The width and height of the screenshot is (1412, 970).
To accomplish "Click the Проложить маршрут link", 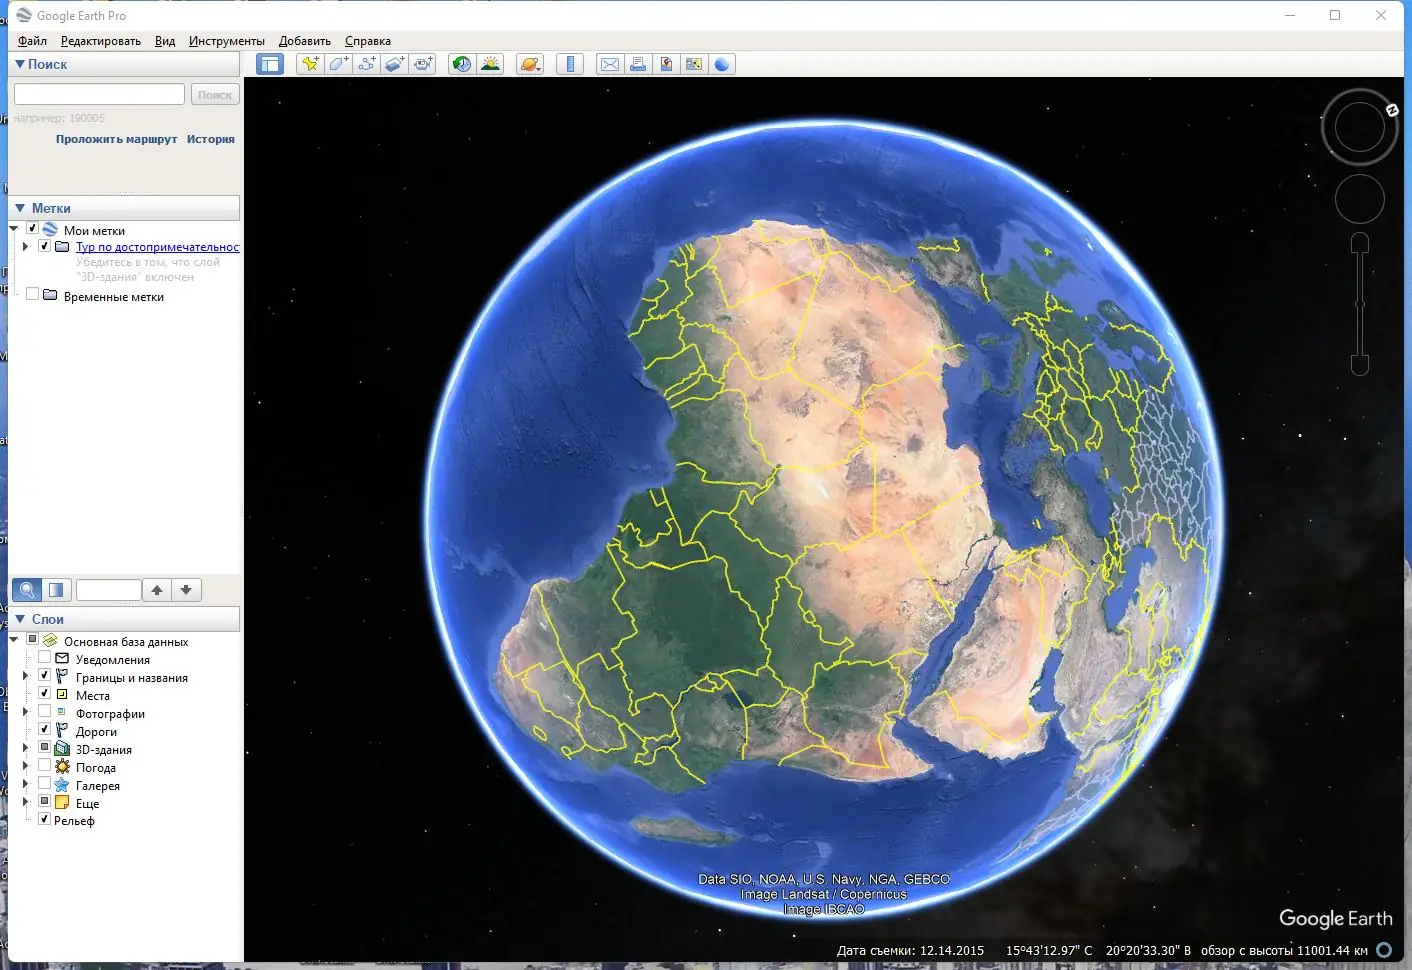I will (x=117, y=139).
